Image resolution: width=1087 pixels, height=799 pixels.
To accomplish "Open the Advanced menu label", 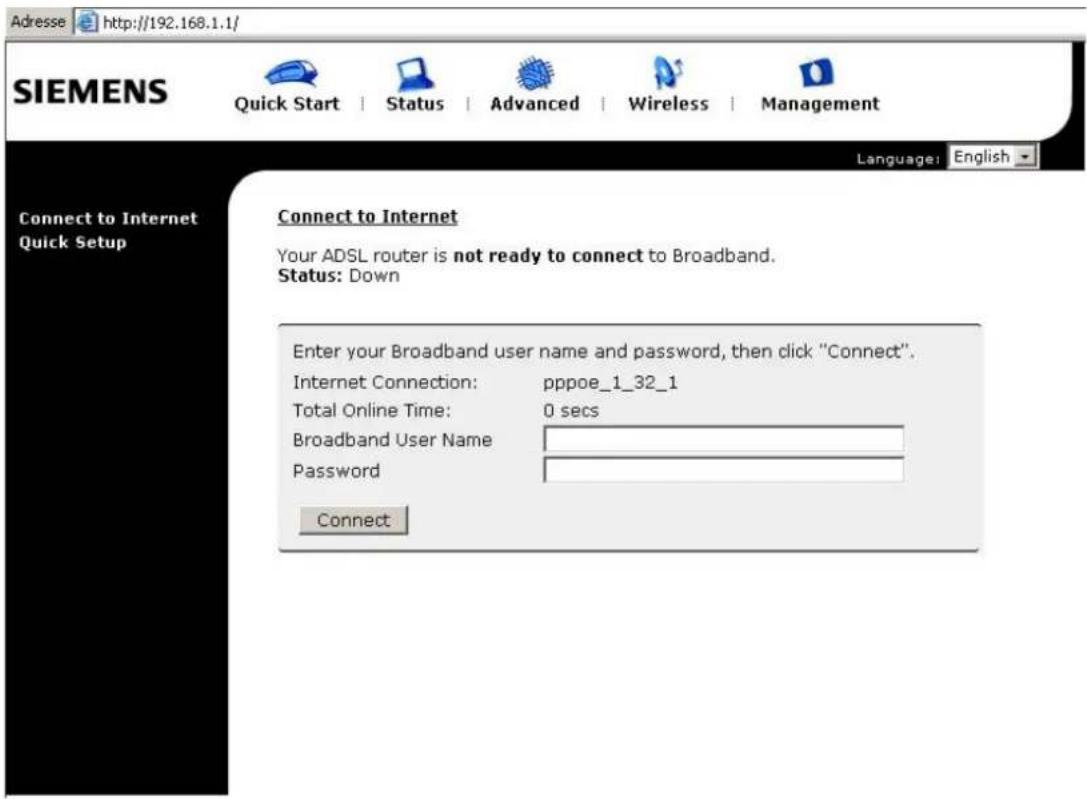I will [x=534, y=104].
